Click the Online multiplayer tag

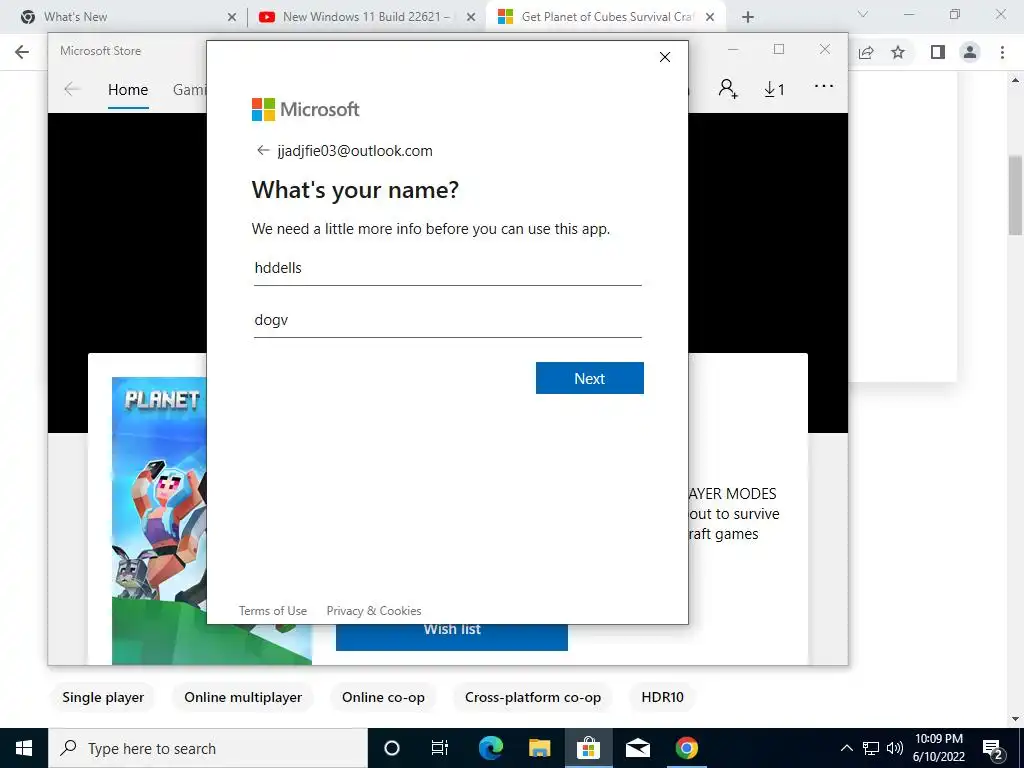click(243, 697)
